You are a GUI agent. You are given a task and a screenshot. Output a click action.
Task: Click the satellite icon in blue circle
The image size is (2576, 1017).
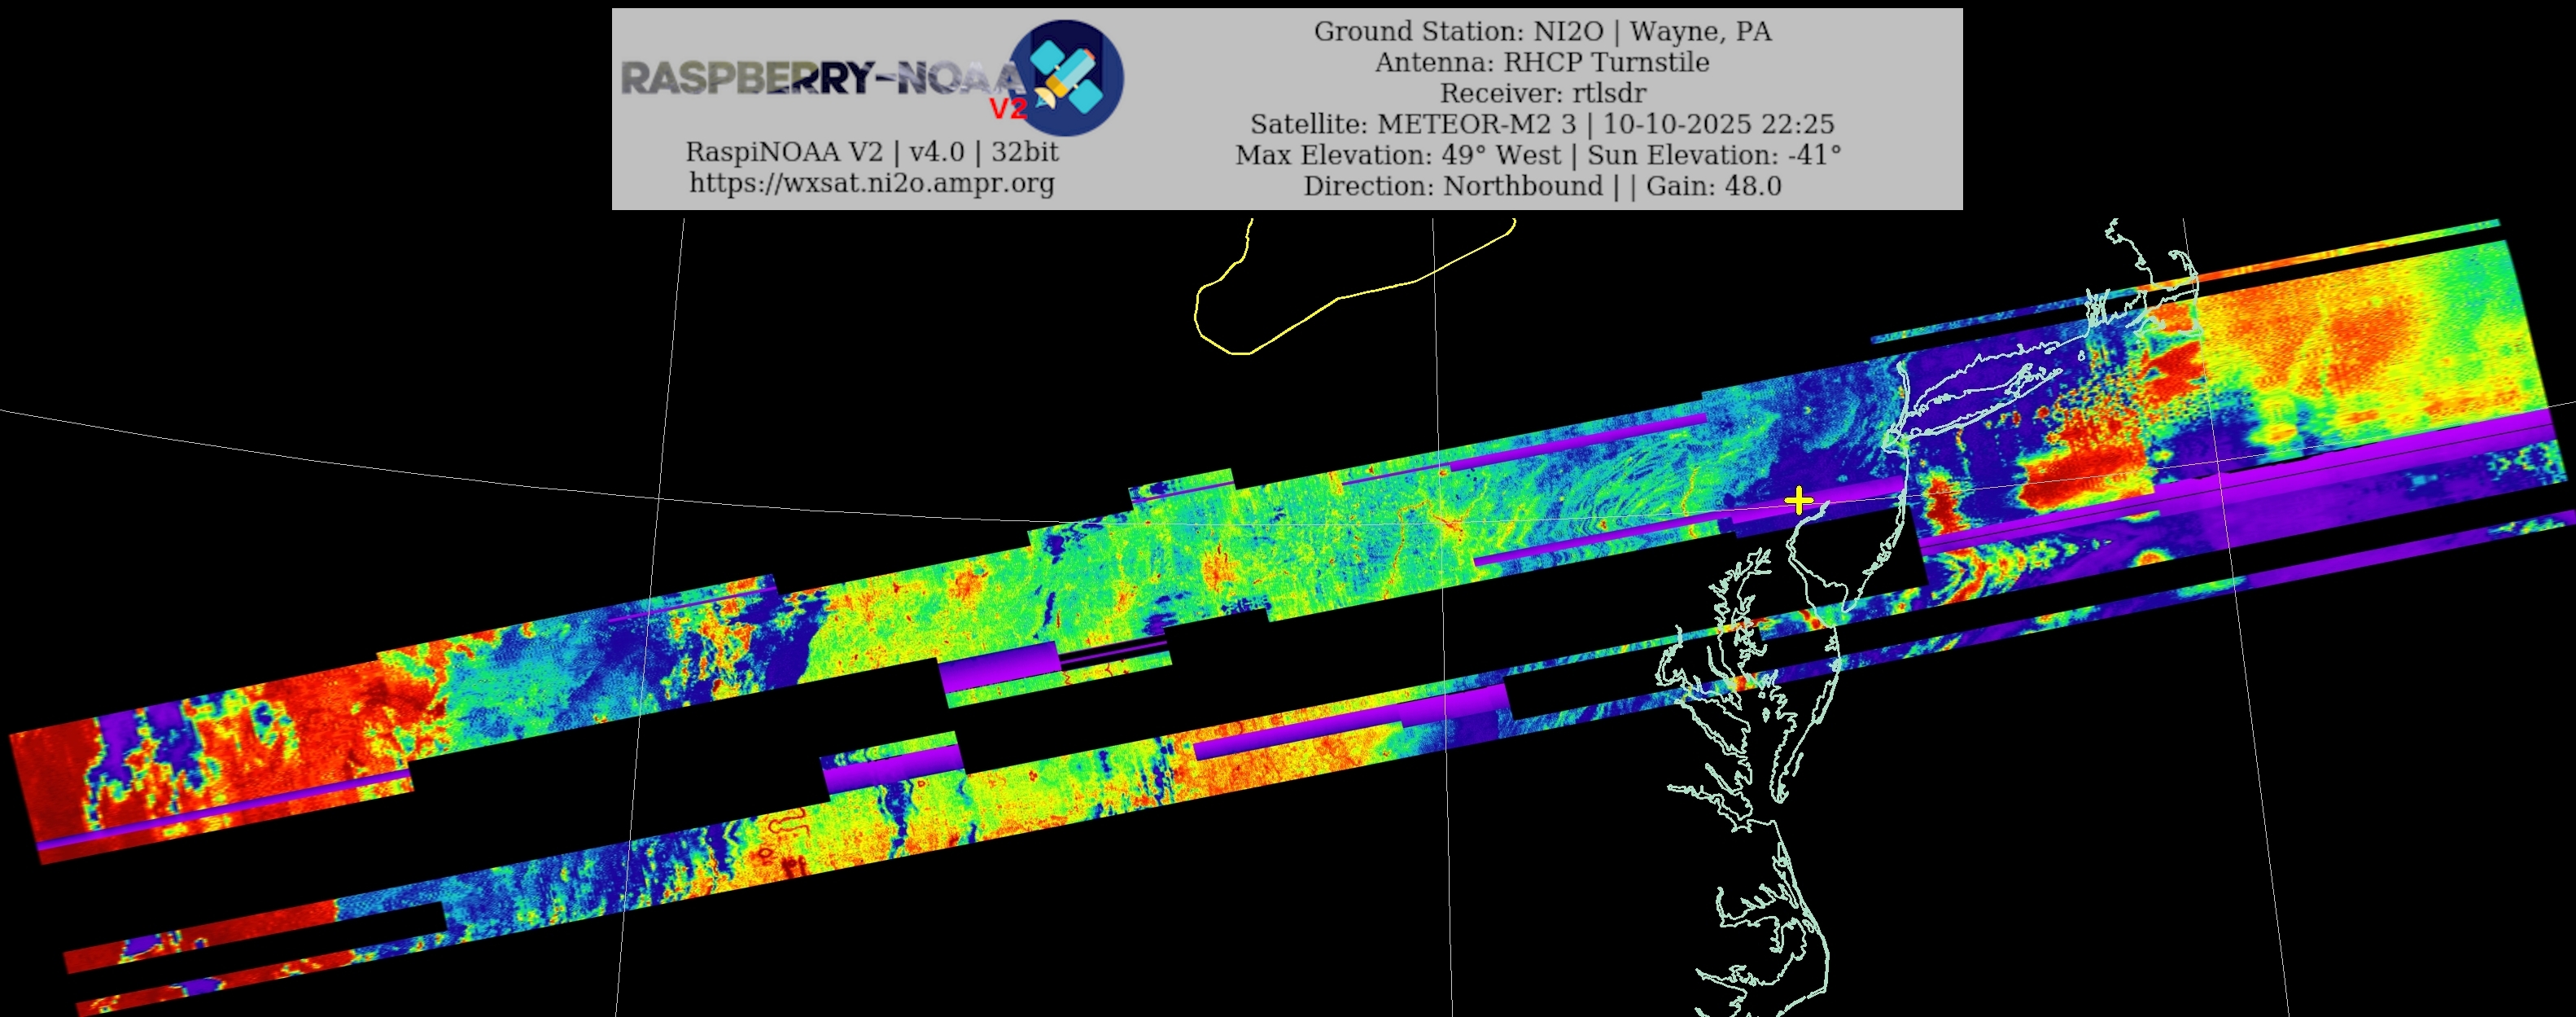[1067, 78]
